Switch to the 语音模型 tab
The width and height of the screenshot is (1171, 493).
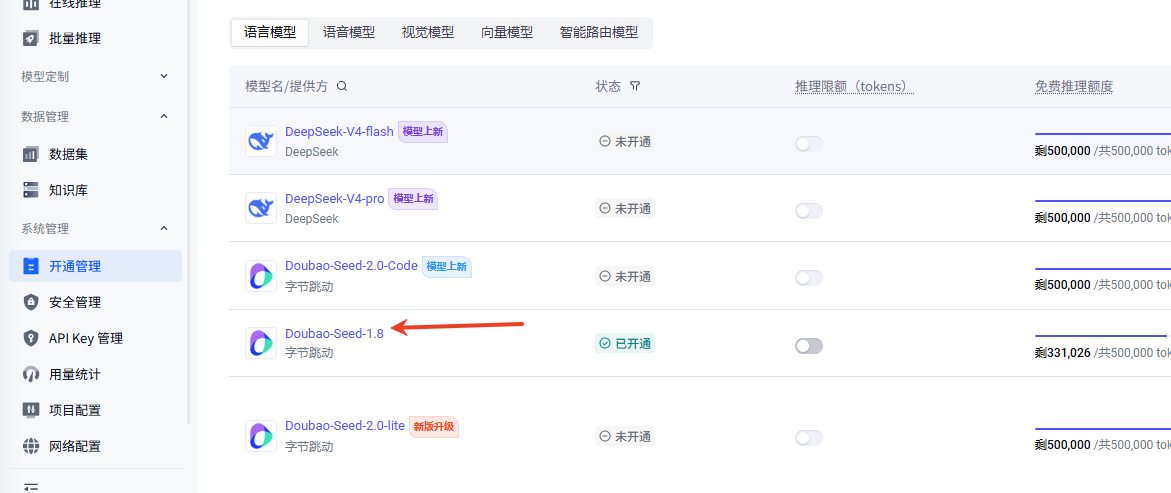point(349,32)
